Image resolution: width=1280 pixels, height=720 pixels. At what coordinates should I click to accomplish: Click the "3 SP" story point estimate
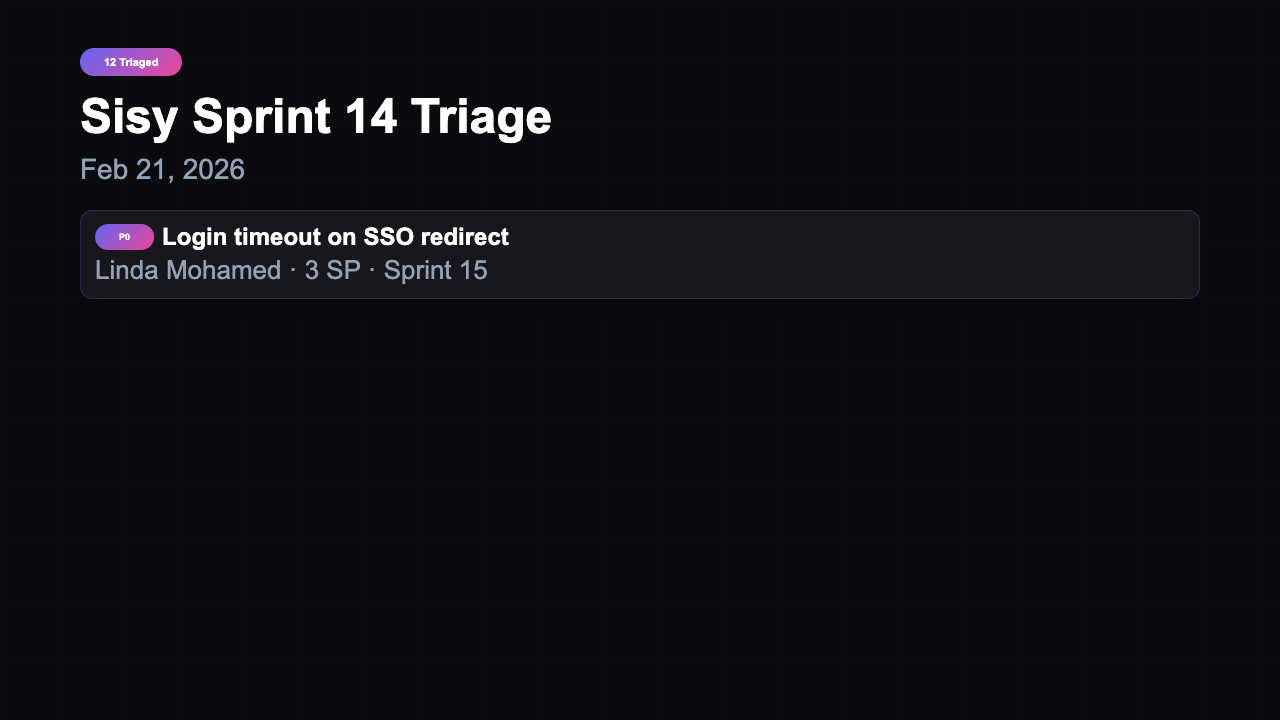pos(331,270)
